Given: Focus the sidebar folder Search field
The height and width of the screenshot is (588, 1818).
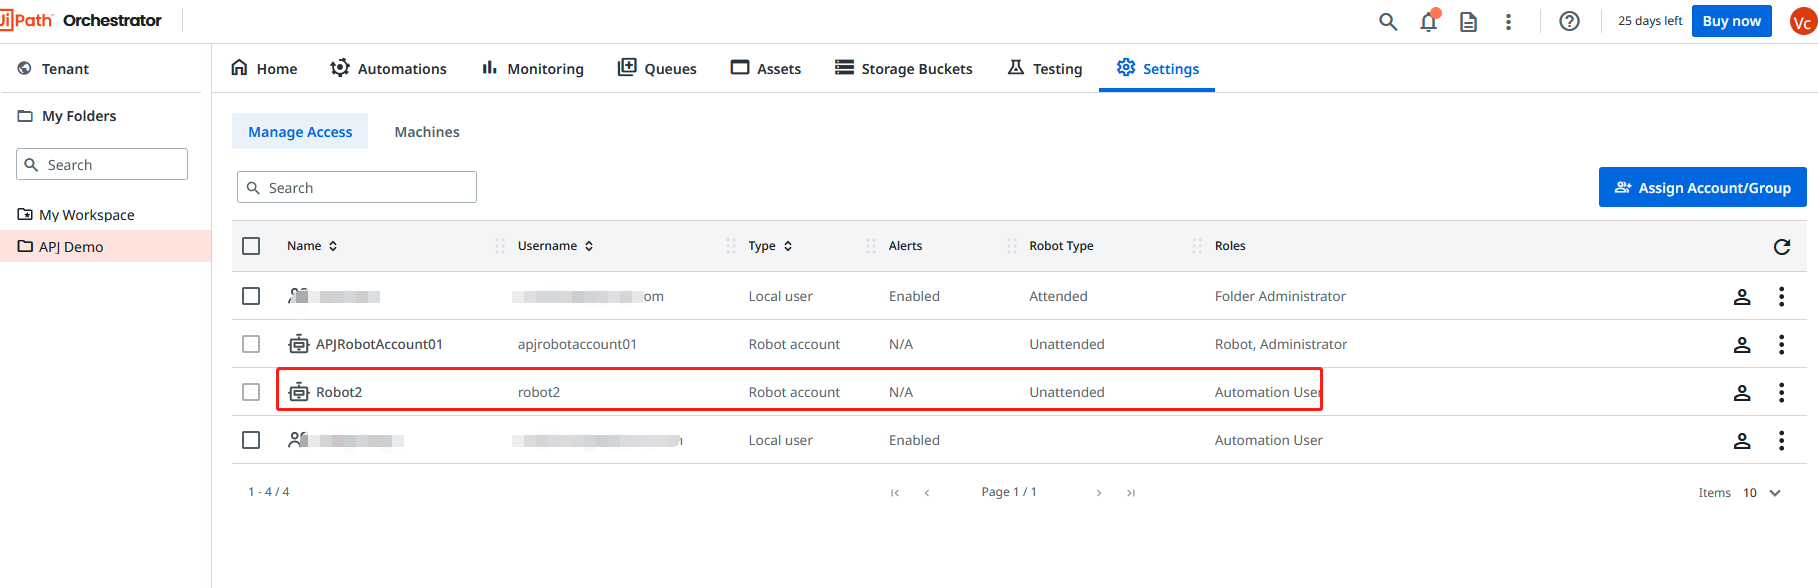Looking at the screenshot, I should 102,164.
